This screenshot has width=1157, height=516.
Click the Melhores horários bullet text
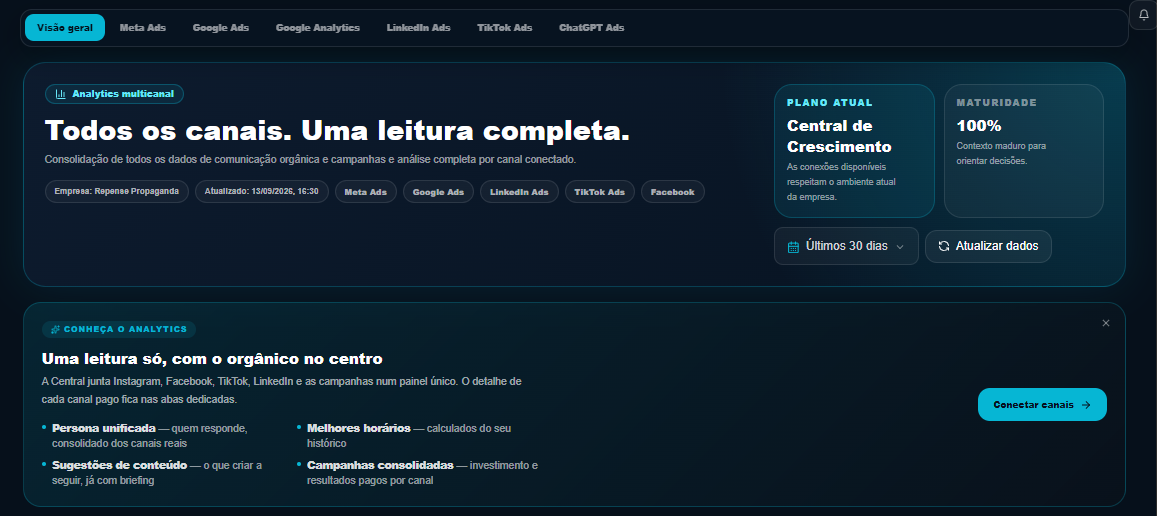click(x=359, y=428)
